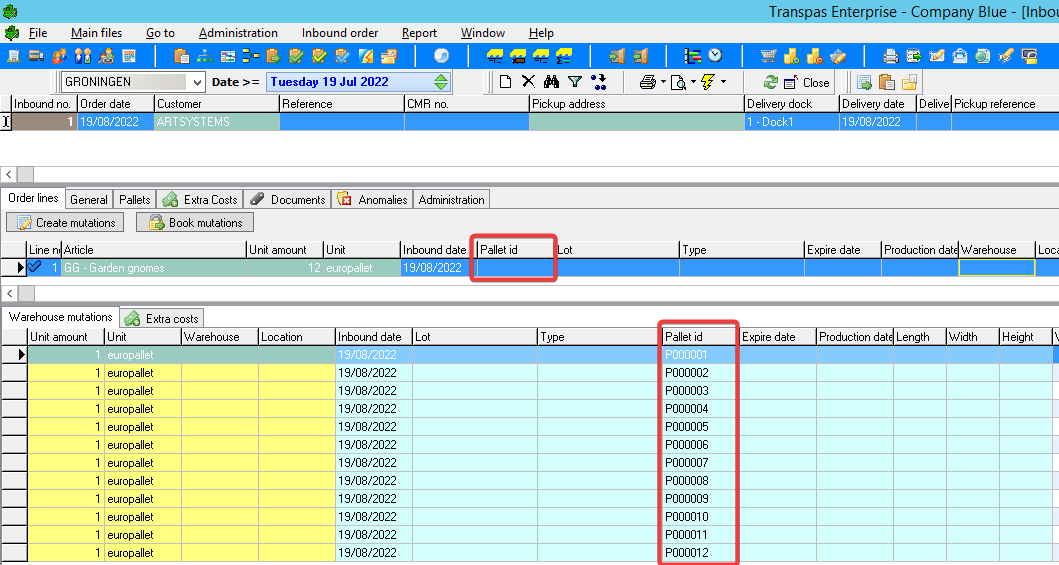Image resolution: width=1059 pixels, height=565 pixels.
Task: Click the Create mutations button
Action: click(67, 222)
